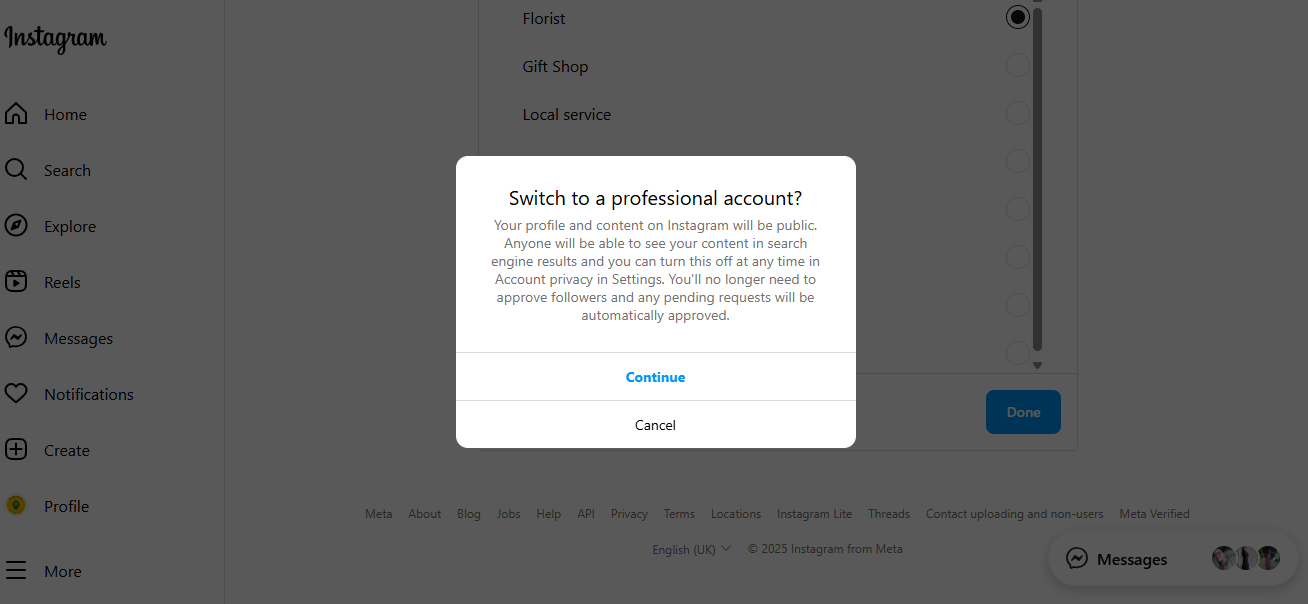Select the Local service radio button
The image size is (1308, 604).
tap(1017, 114)
